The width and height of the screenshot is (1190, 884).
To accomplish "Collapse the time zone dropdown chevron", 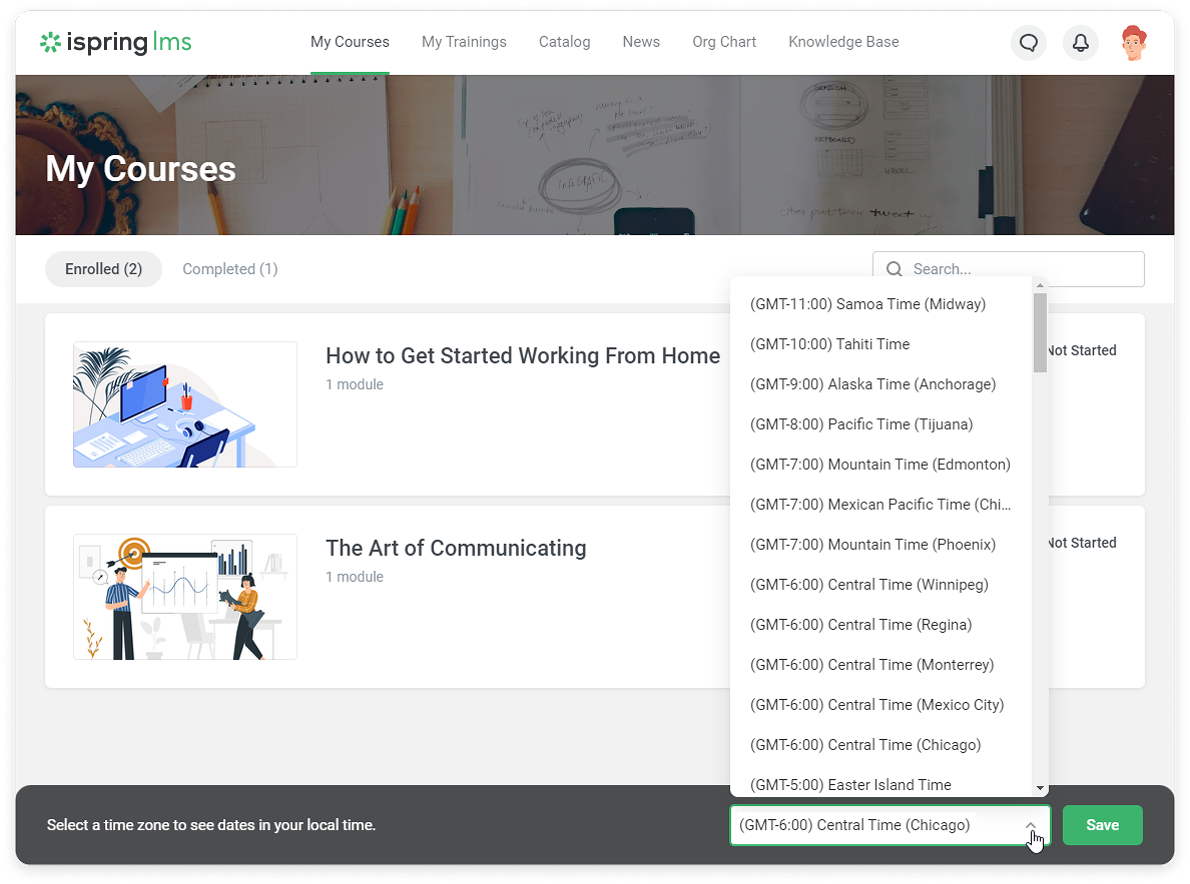I will point(1030,825).
